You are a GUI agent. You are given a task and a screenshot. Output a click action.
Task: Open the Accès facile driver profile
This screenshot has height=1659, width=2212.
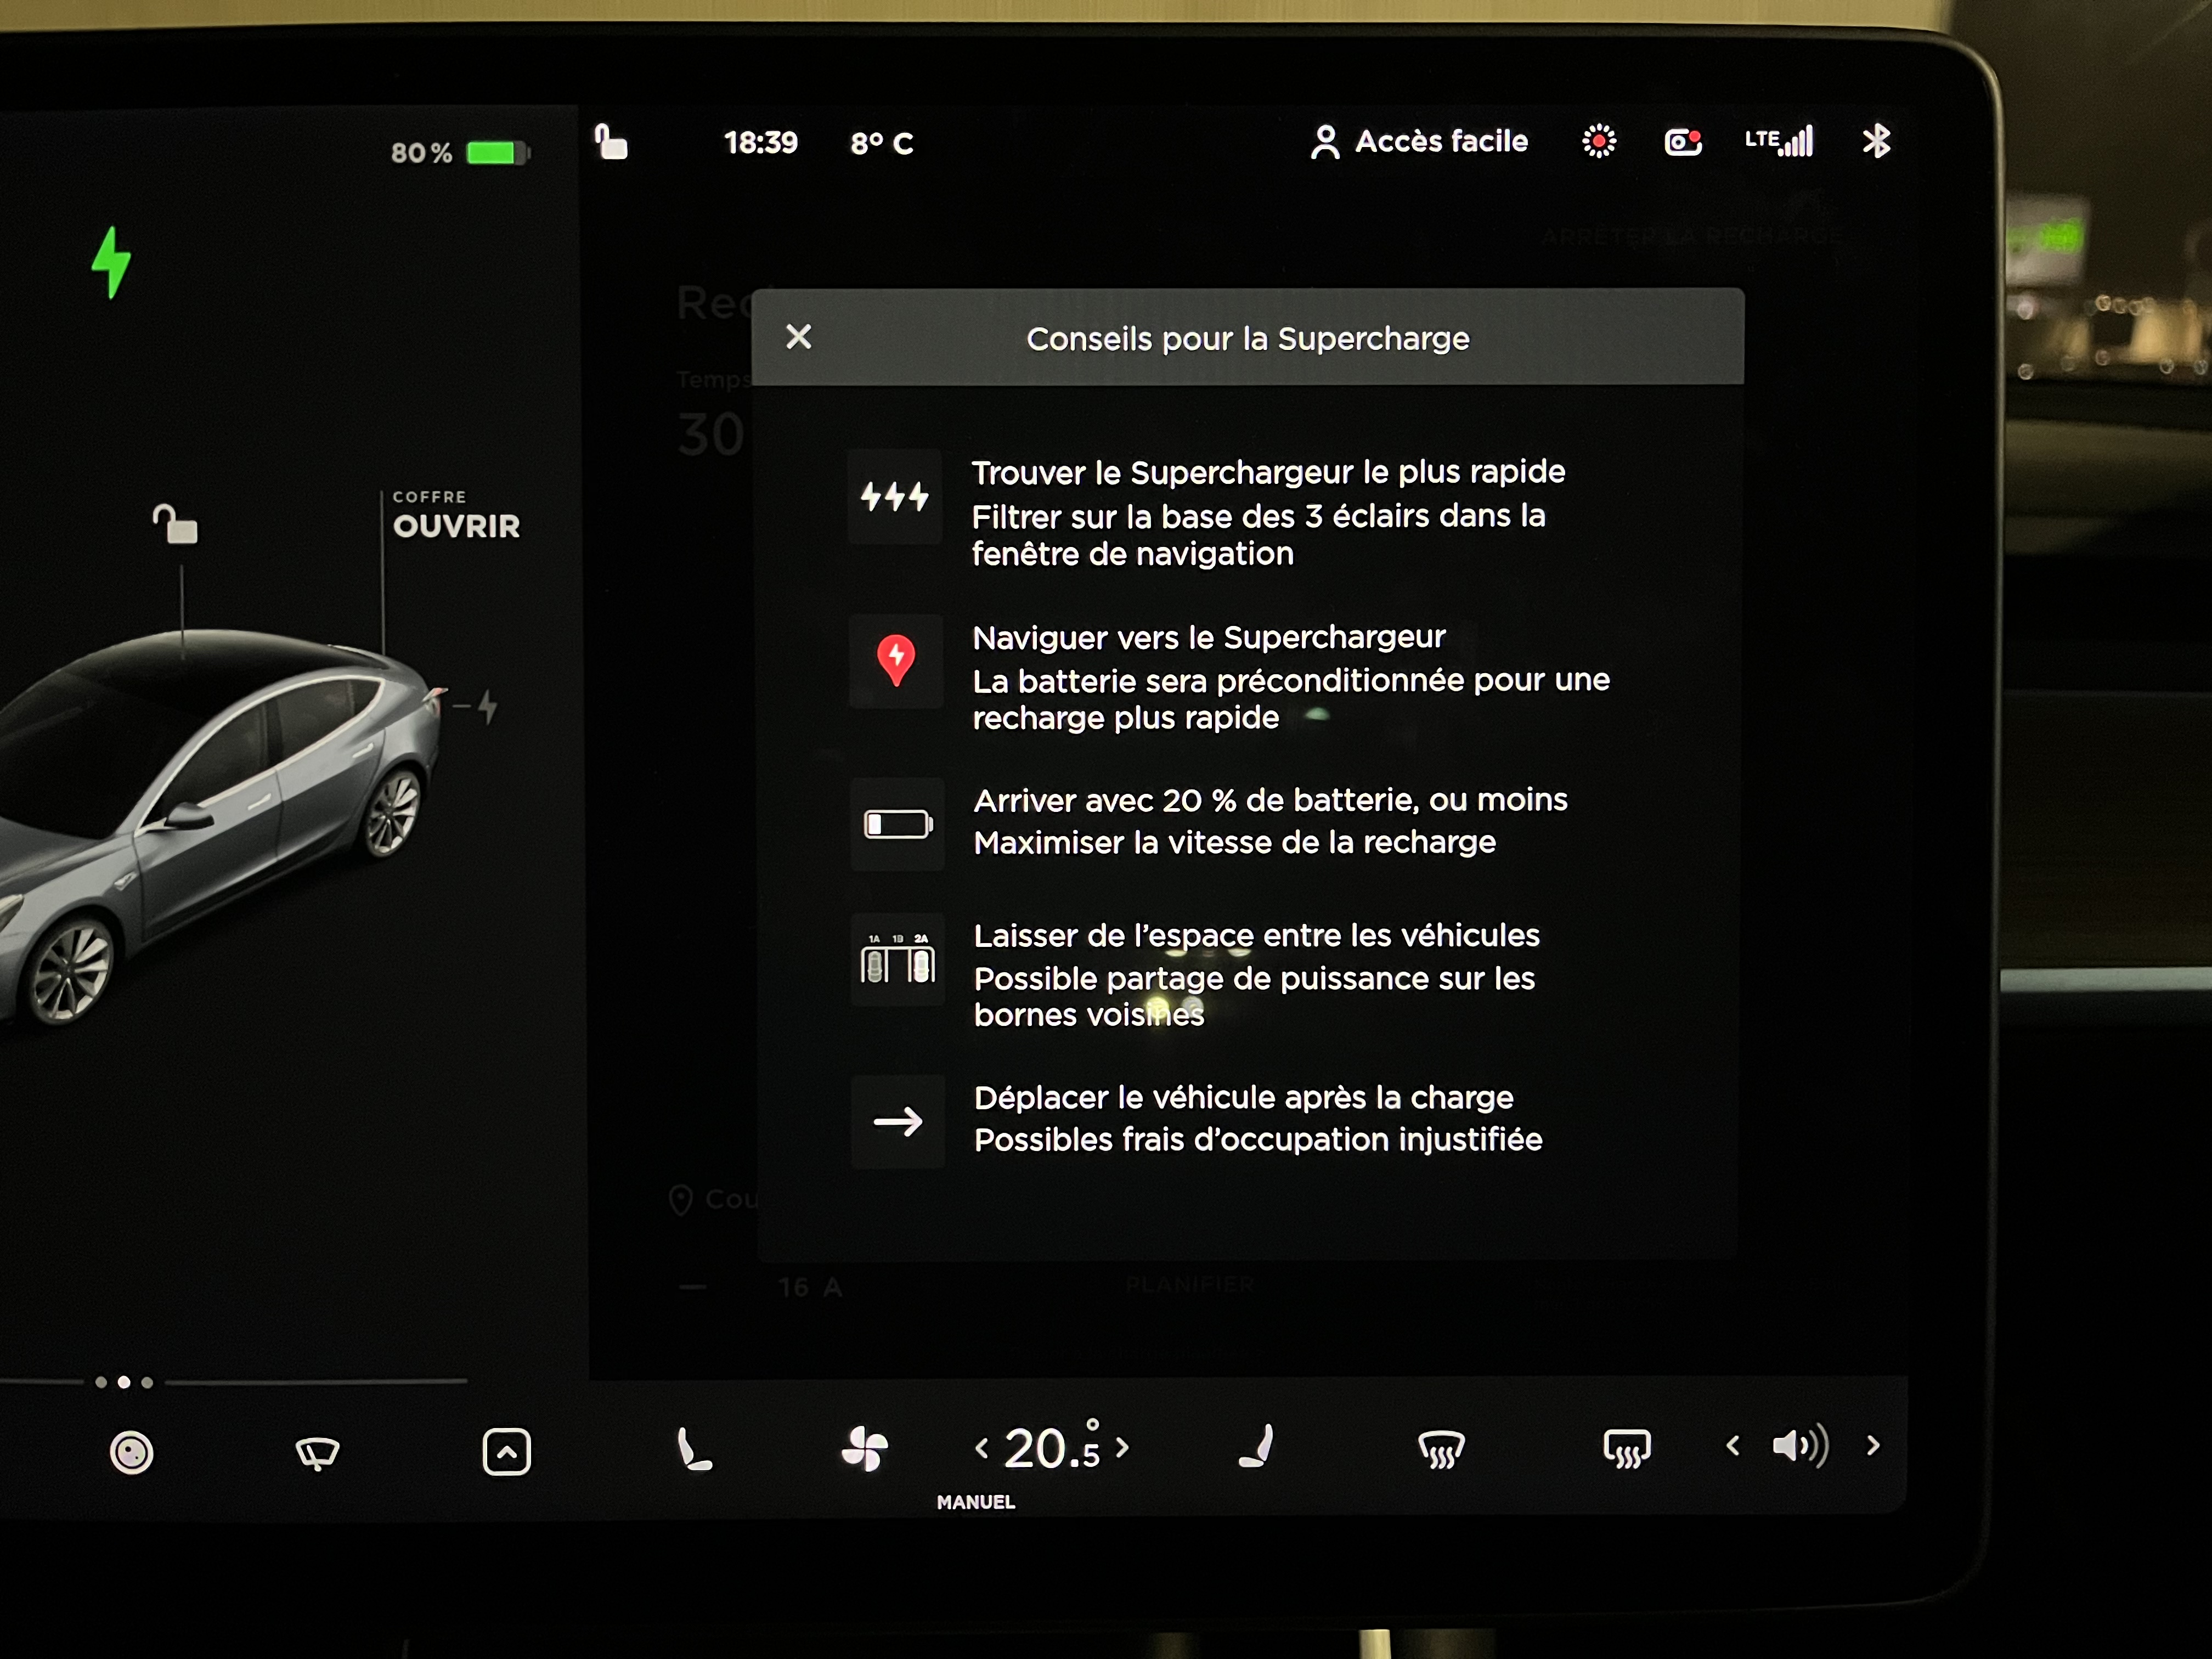[1420, 142]
